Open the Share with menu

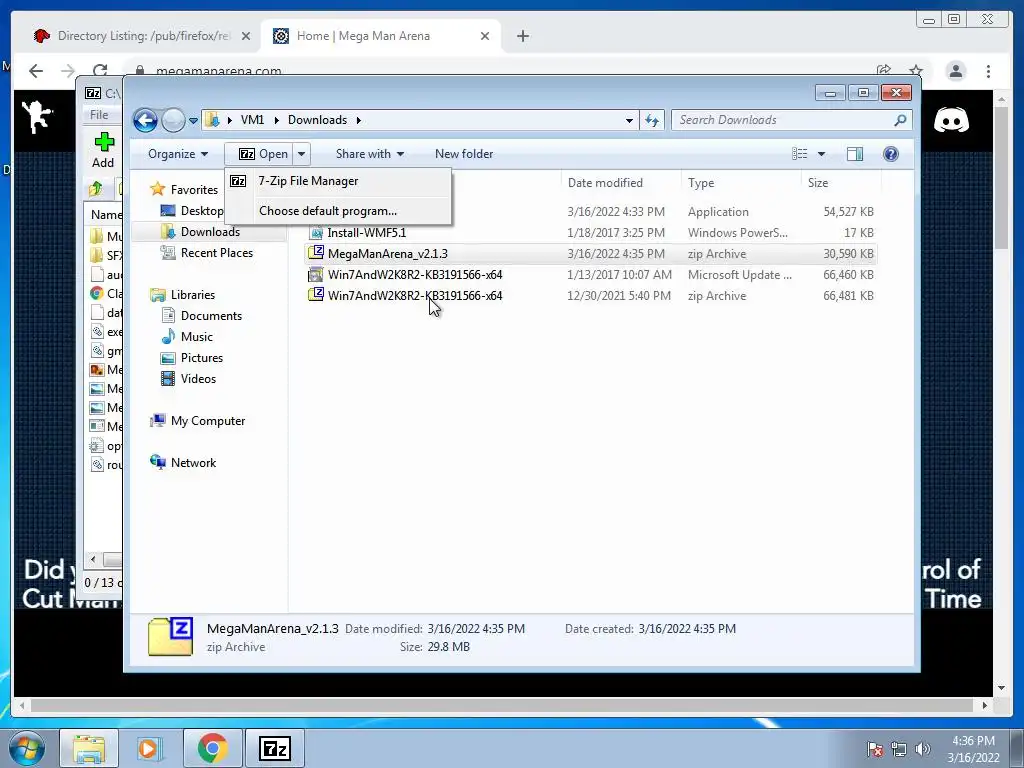click(370, 154)
